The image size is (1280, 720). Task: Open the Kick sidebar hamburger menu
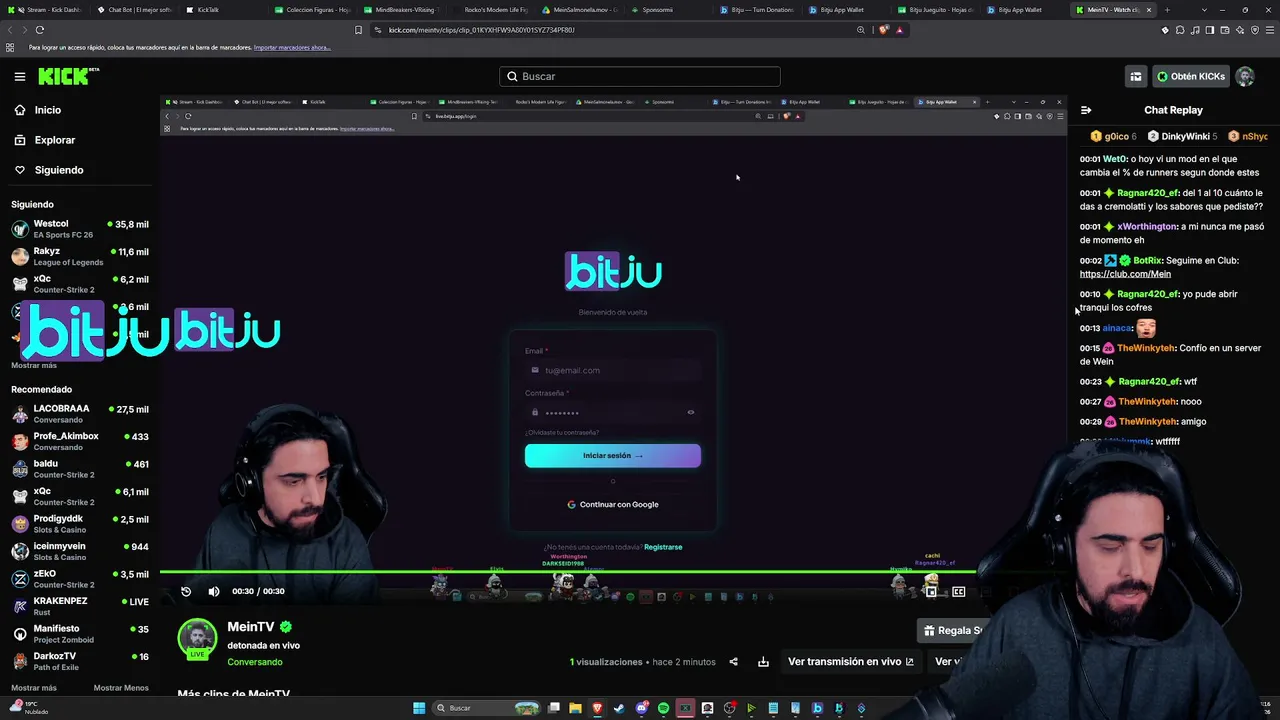tap(19, 76)
